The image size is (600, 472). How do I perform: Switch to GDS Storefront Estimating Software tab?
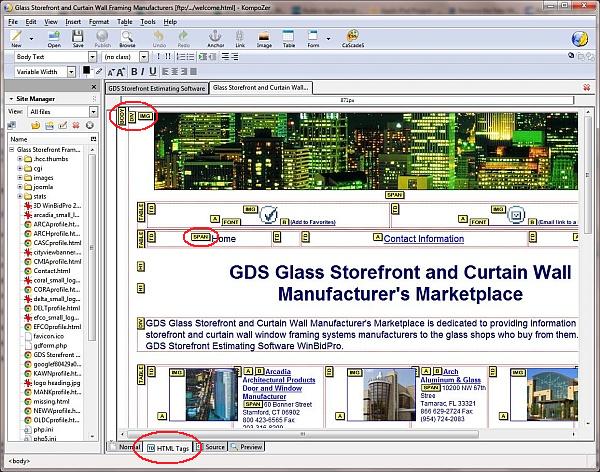(x=157, y=88)
